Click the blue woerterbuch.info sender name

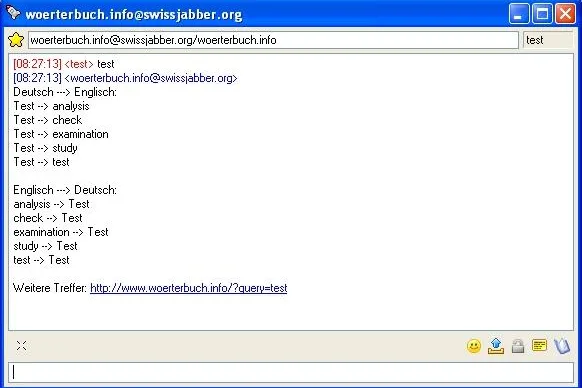151,78
